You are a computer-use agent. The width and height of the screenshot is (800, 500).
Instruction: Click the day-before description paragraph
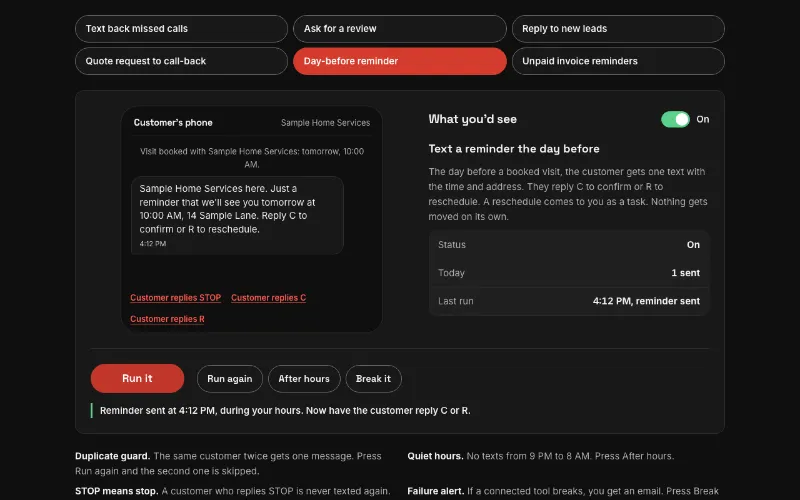(568, 194)
